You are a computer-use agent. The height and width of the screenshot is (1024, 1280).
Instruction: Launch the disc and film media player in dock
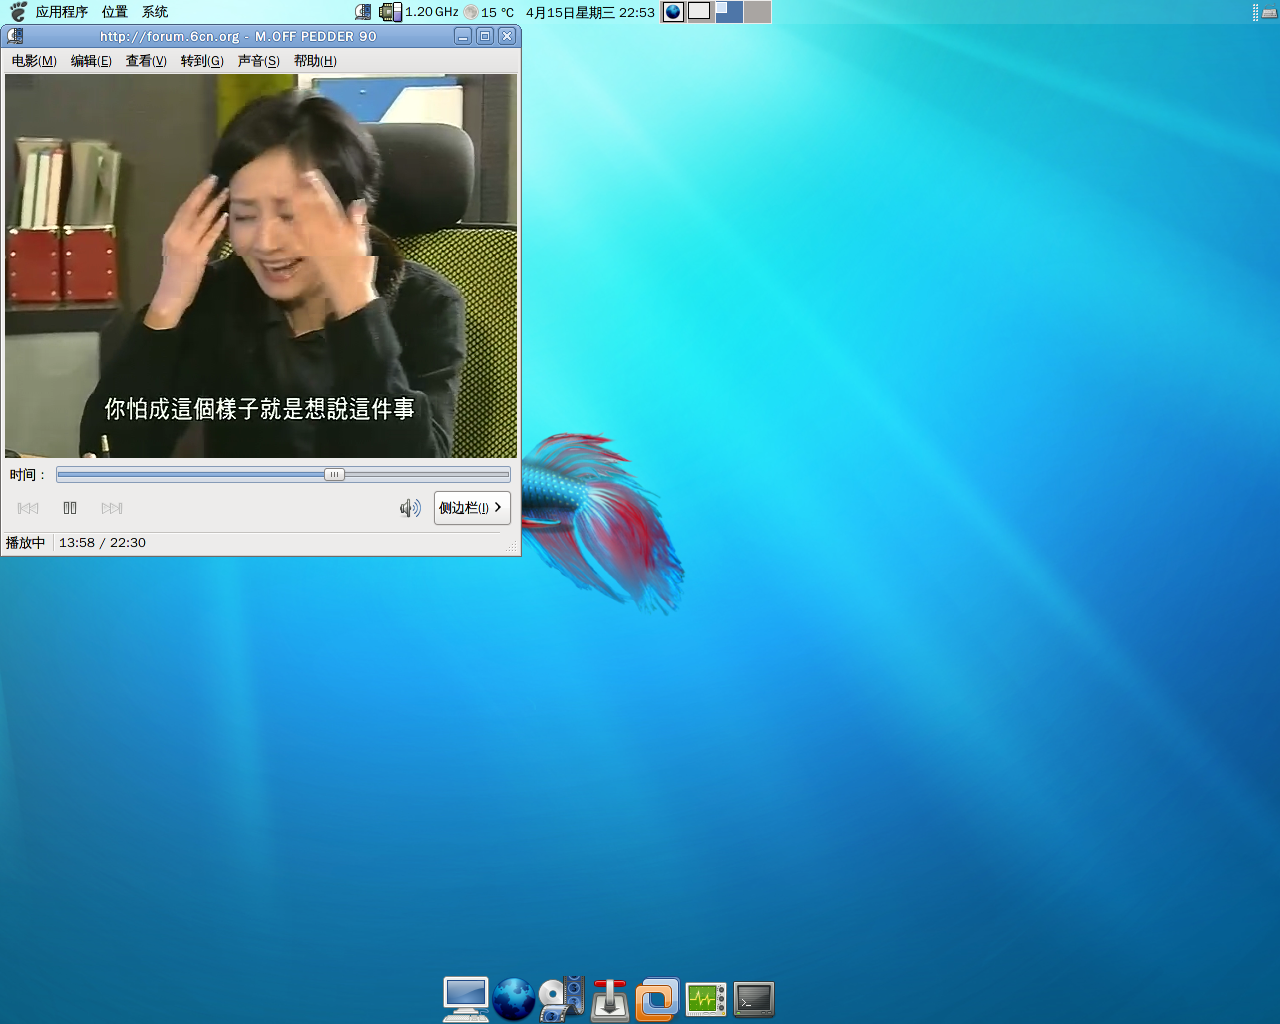(x=562, y=999)
